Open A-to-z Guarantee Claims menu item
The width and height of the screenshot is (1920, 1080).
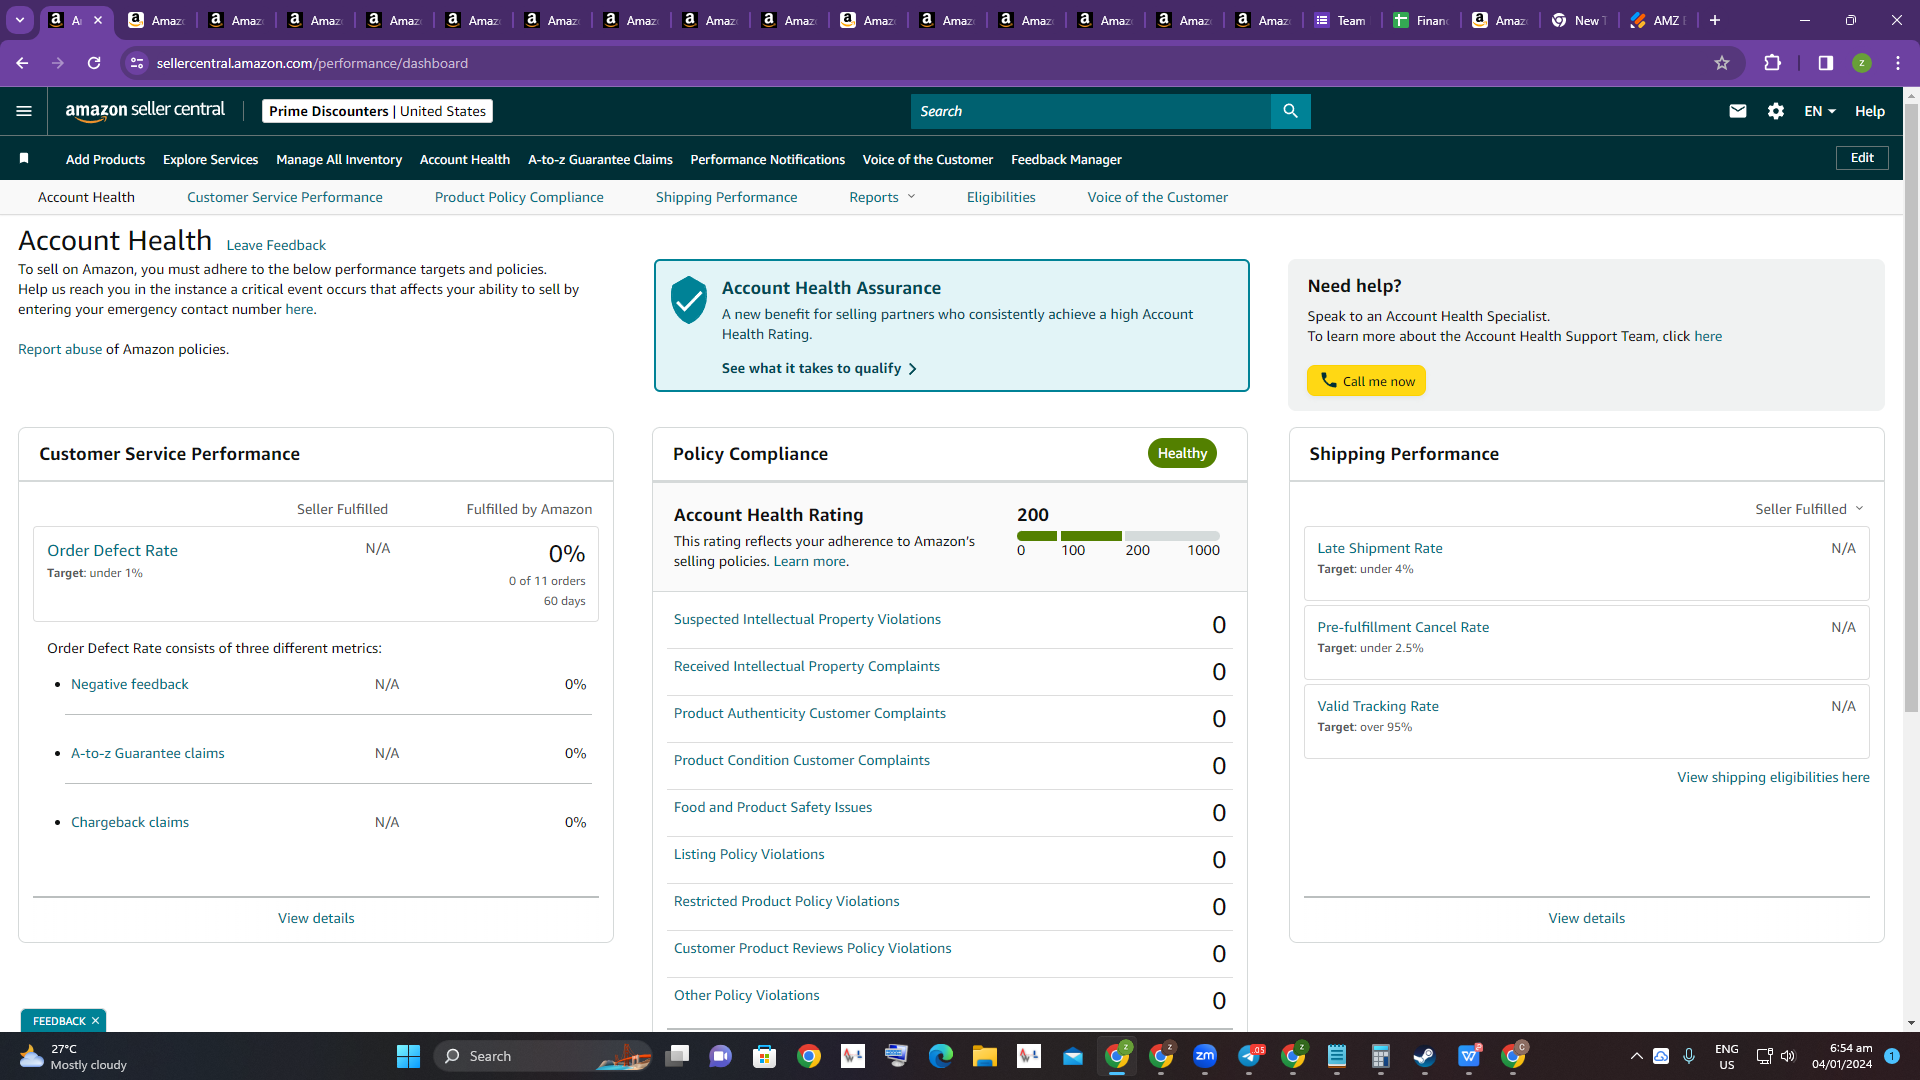(600, 159)
